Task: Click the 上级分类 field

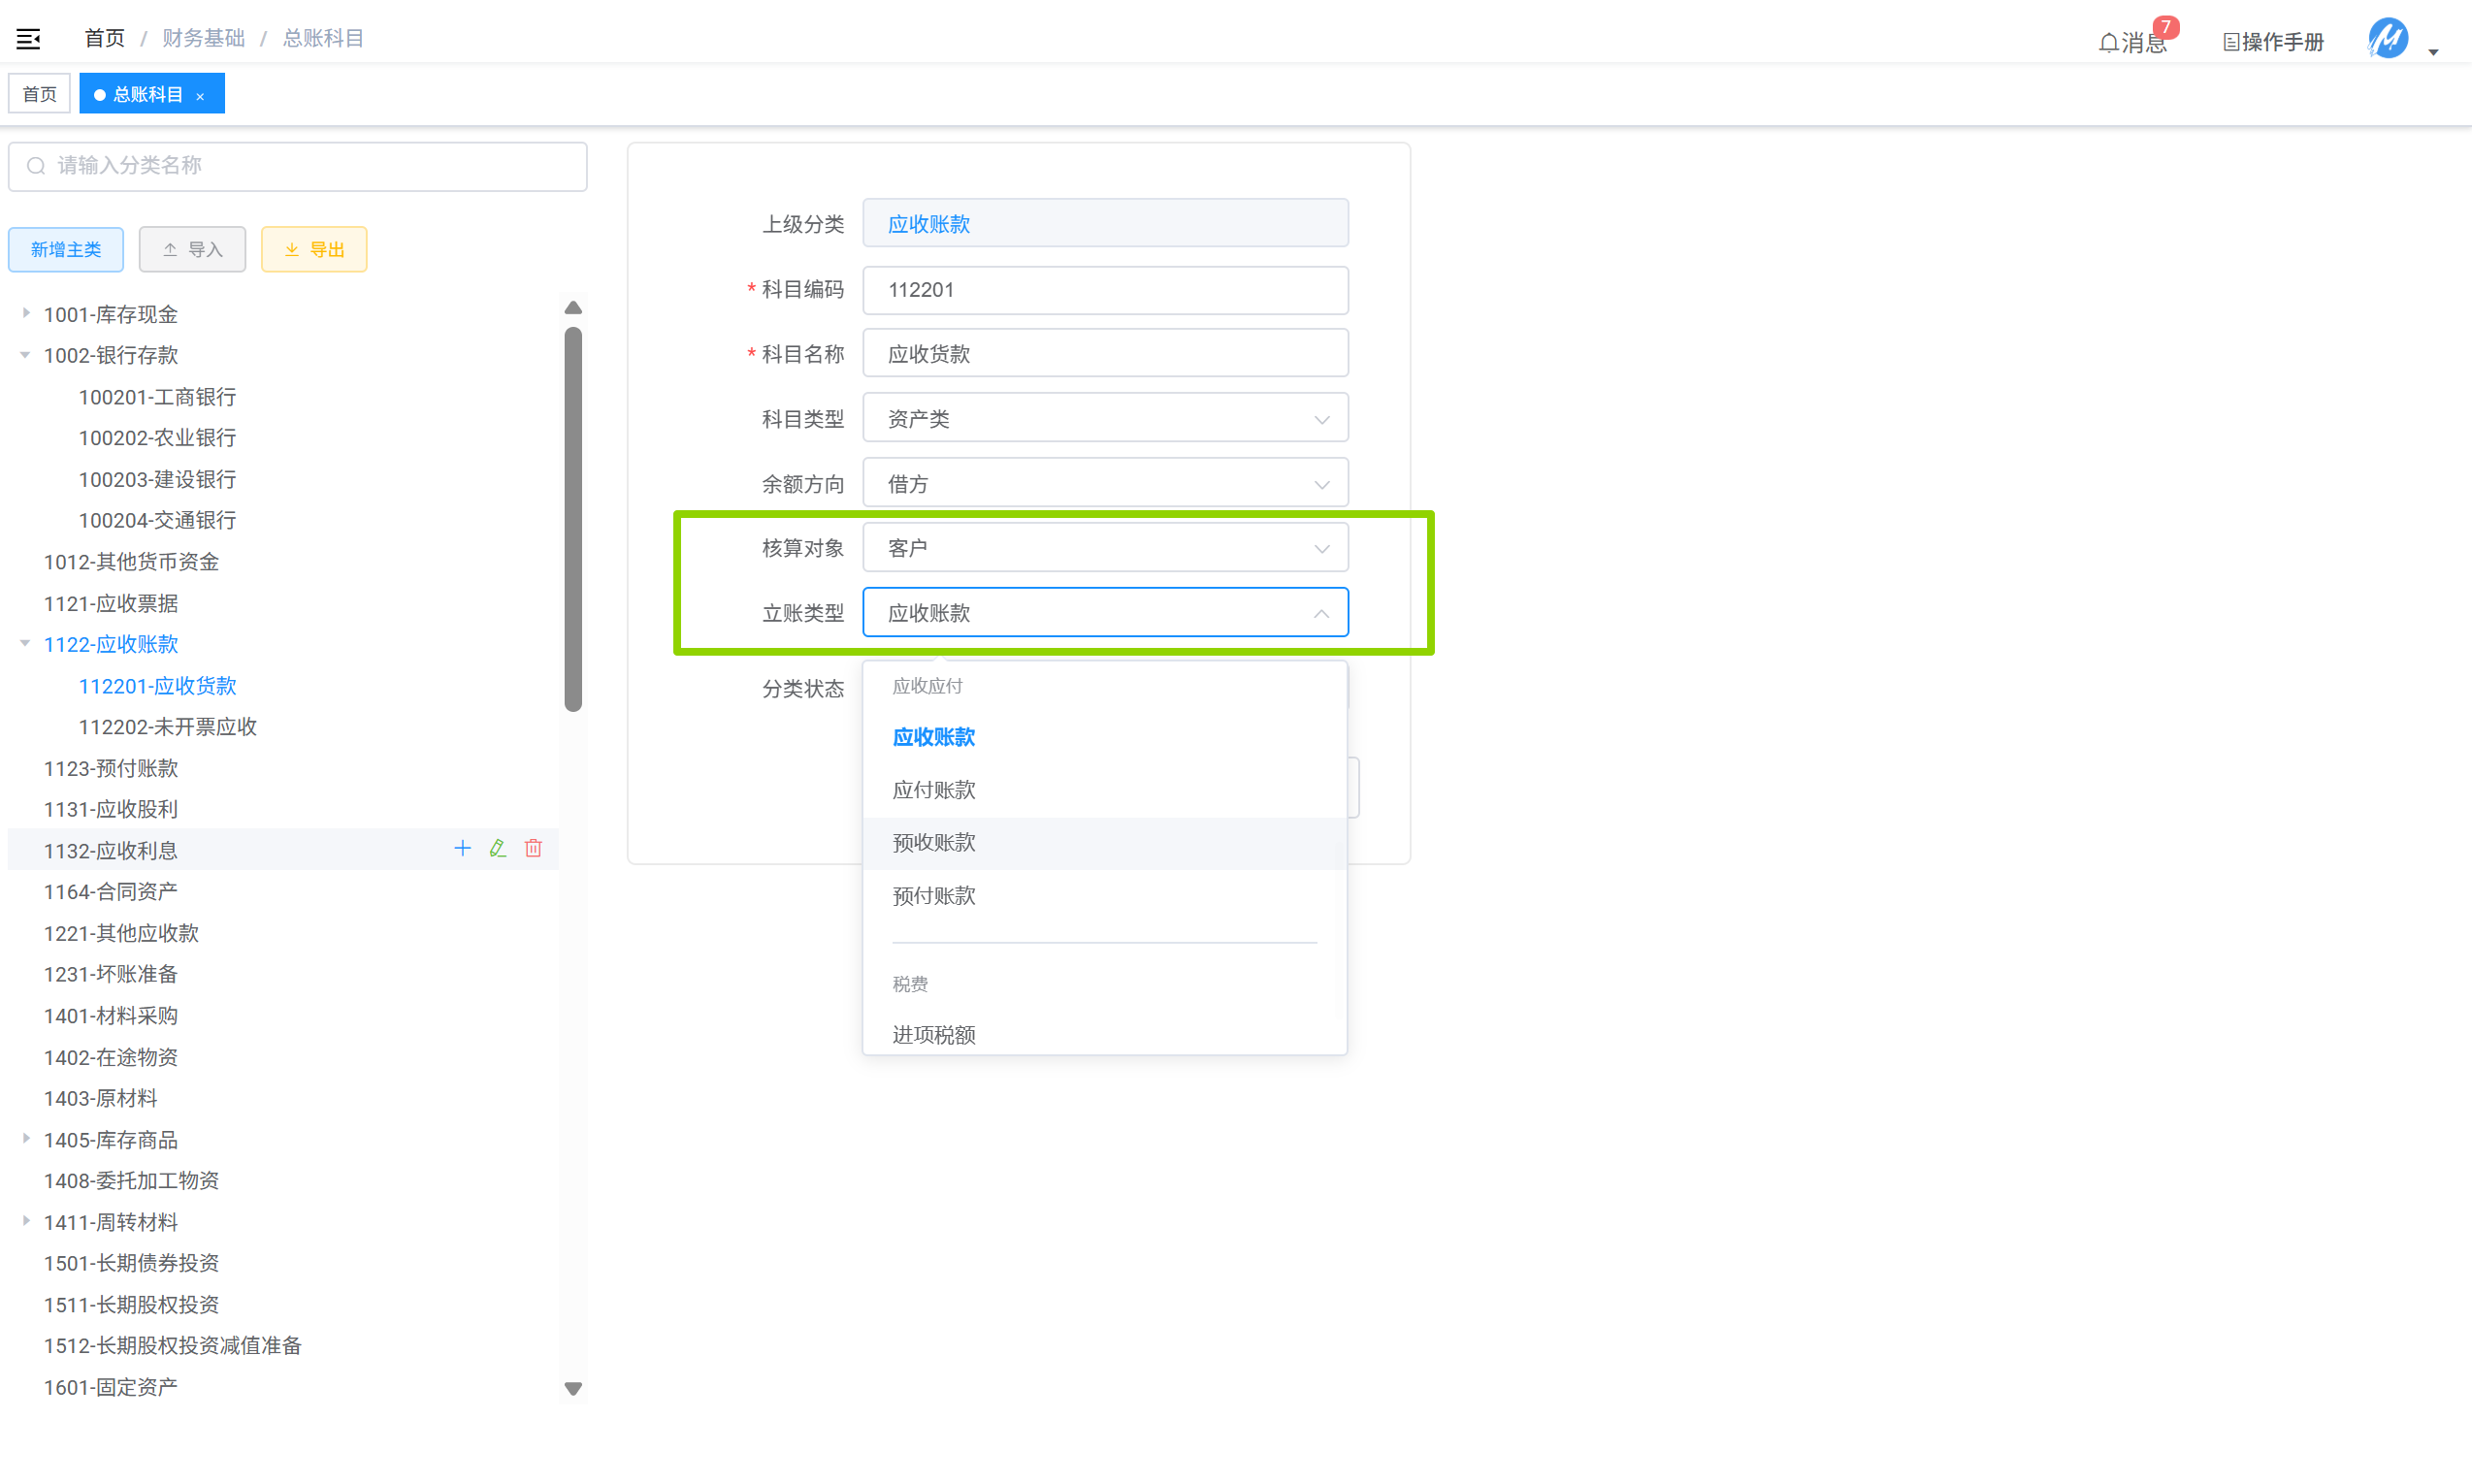Action: coord(1105,223)
